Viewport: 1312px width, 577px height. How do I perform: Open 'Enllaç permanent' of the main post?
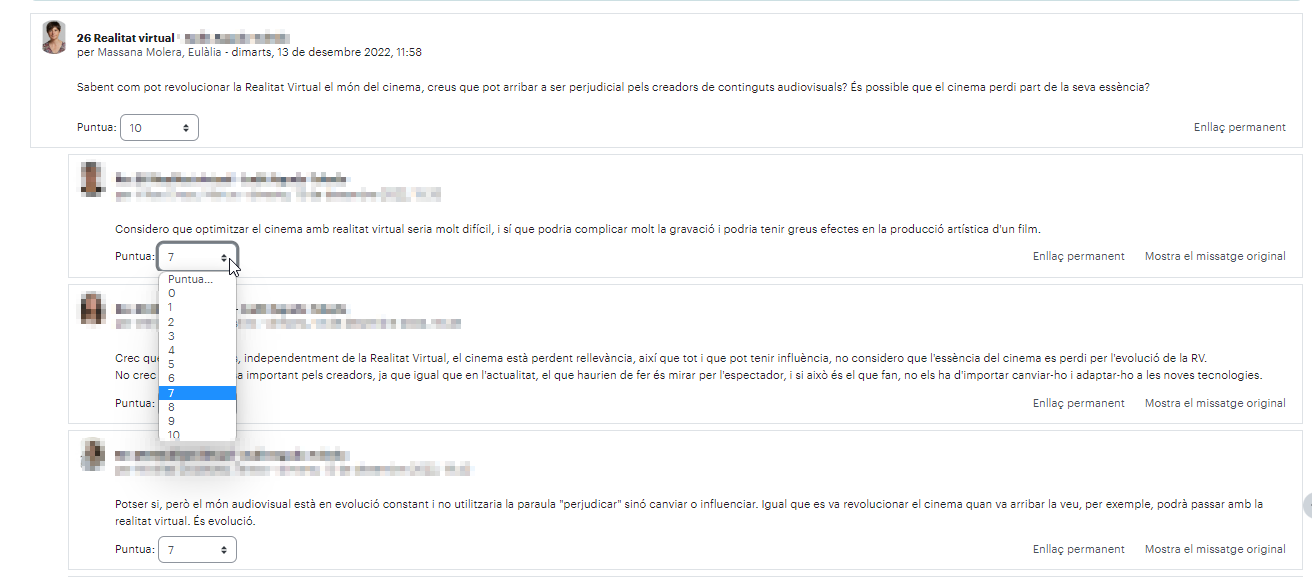1239,127
